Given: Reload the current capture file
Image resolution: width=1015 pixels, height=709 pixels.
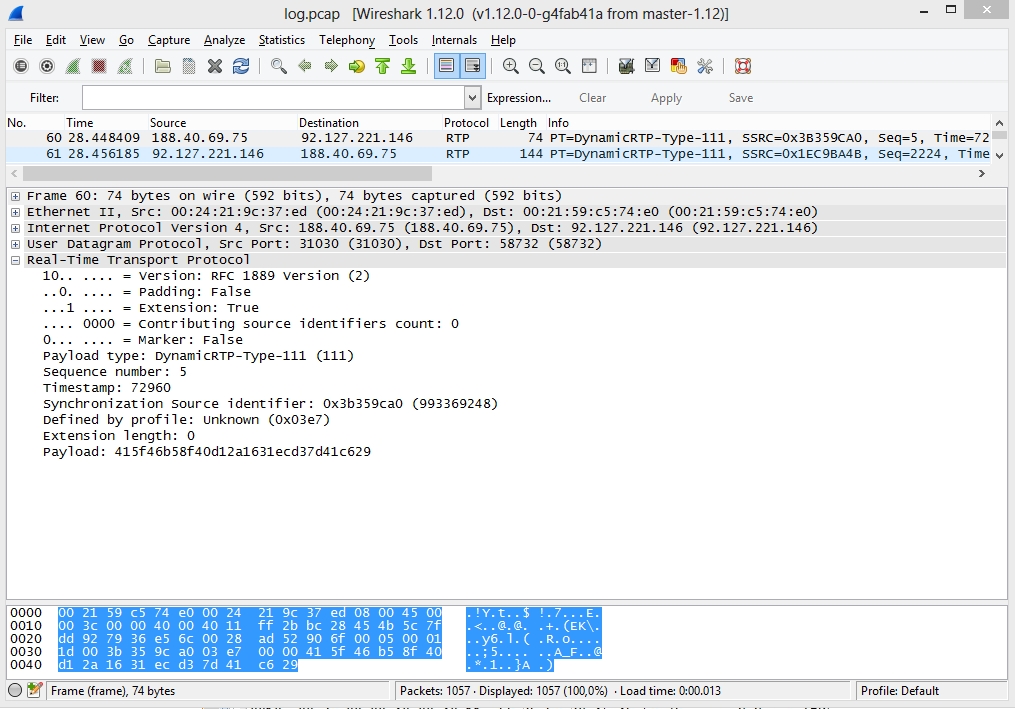Looking at the screenshot, I should click(241, 66).
